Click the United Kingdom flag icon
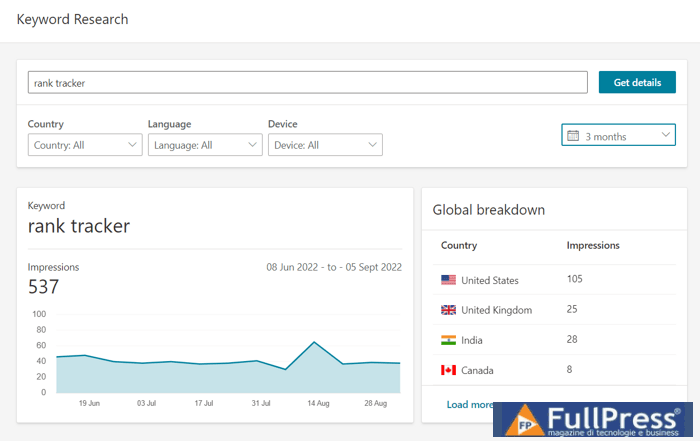The image size is (700, 441). 448,310
